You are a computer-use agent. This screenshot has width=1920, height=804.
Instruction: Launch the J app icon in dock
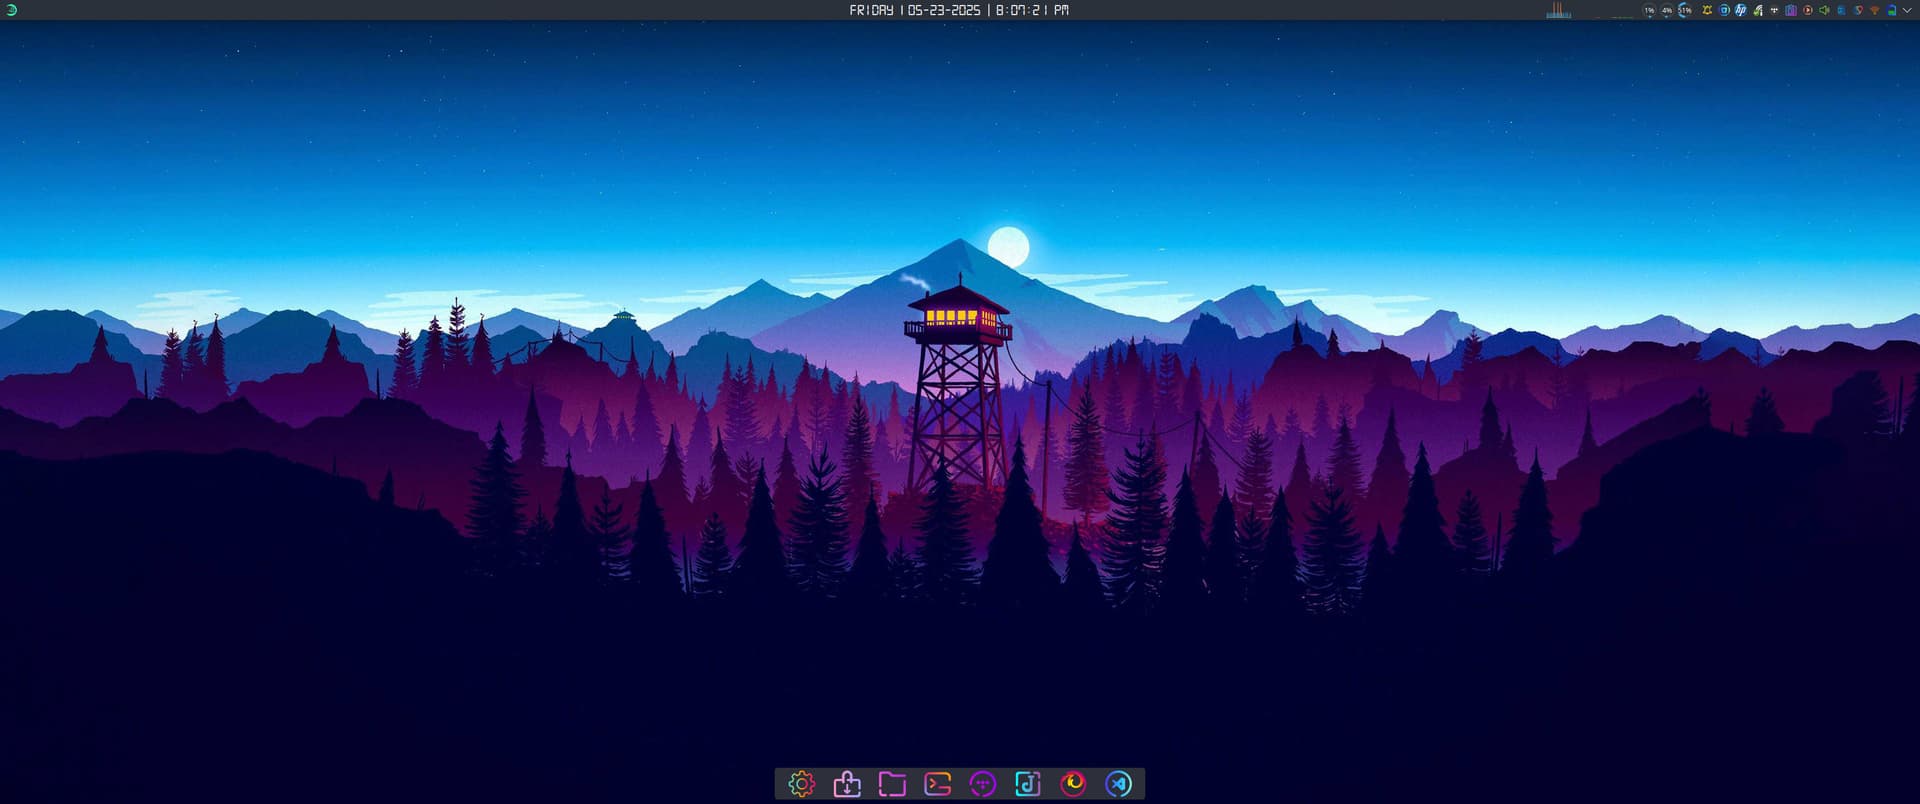(x=1028, y=784)
